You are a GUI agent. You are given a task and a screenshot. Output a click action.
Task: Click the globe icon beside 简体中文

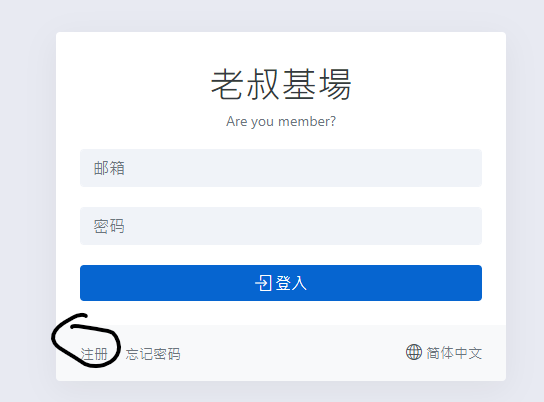(x=414, y=352)
